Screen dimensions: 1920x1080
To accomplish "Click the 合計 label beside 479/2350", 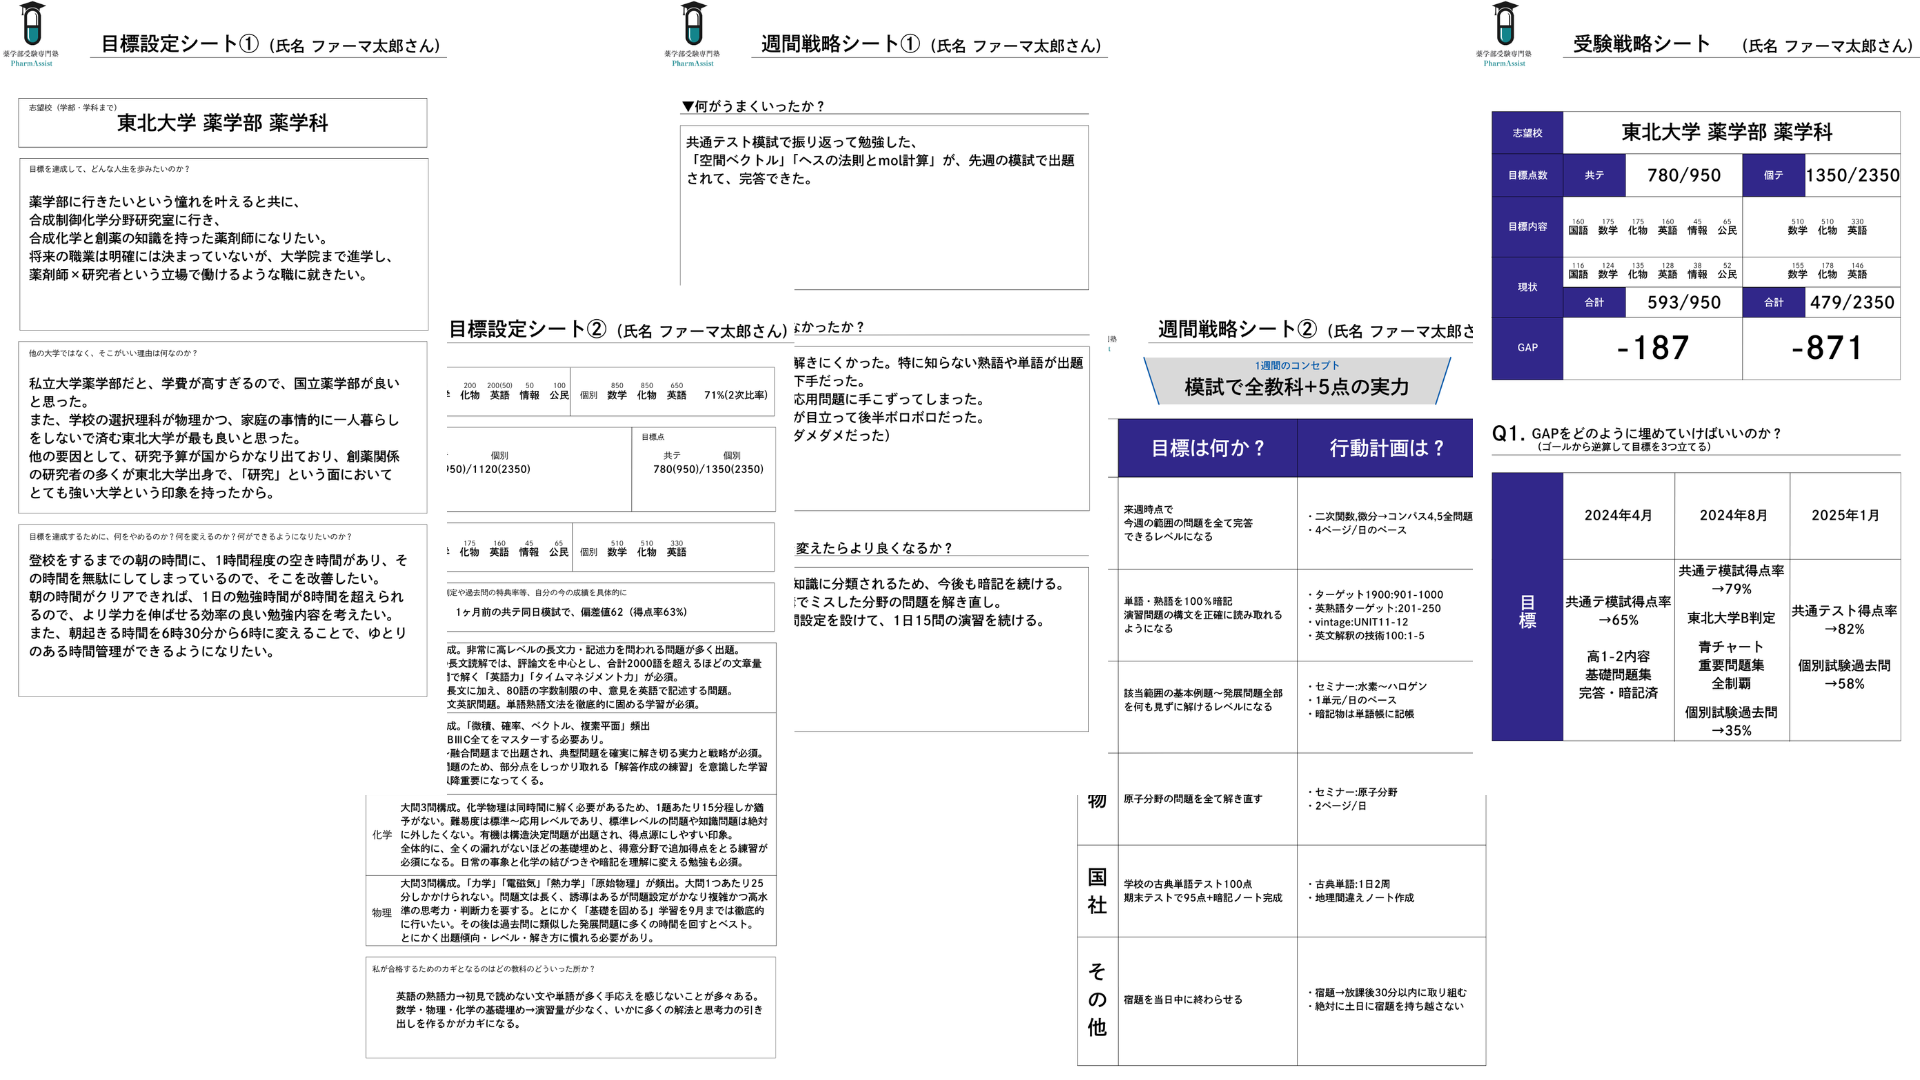I will 1773,302.
